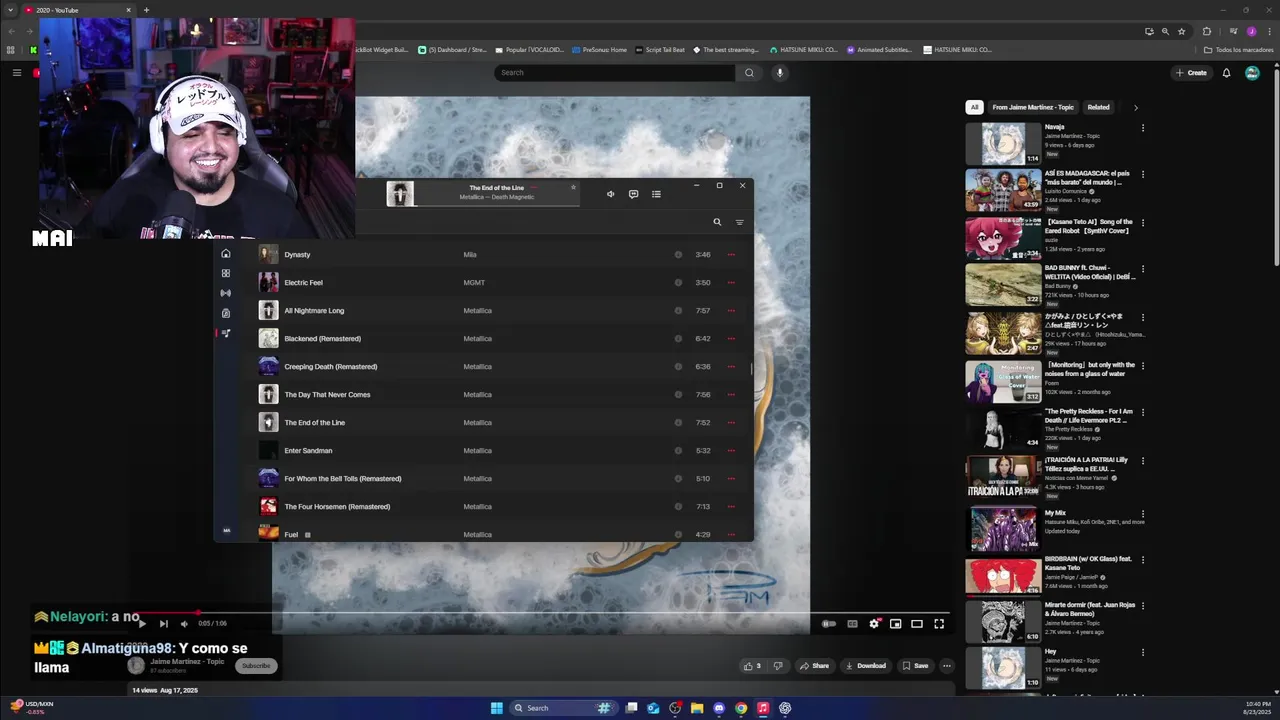The height and width of the screenshot is (720, 1280).
Task: Select the All filter chip
Action: (x=975, y=107)
